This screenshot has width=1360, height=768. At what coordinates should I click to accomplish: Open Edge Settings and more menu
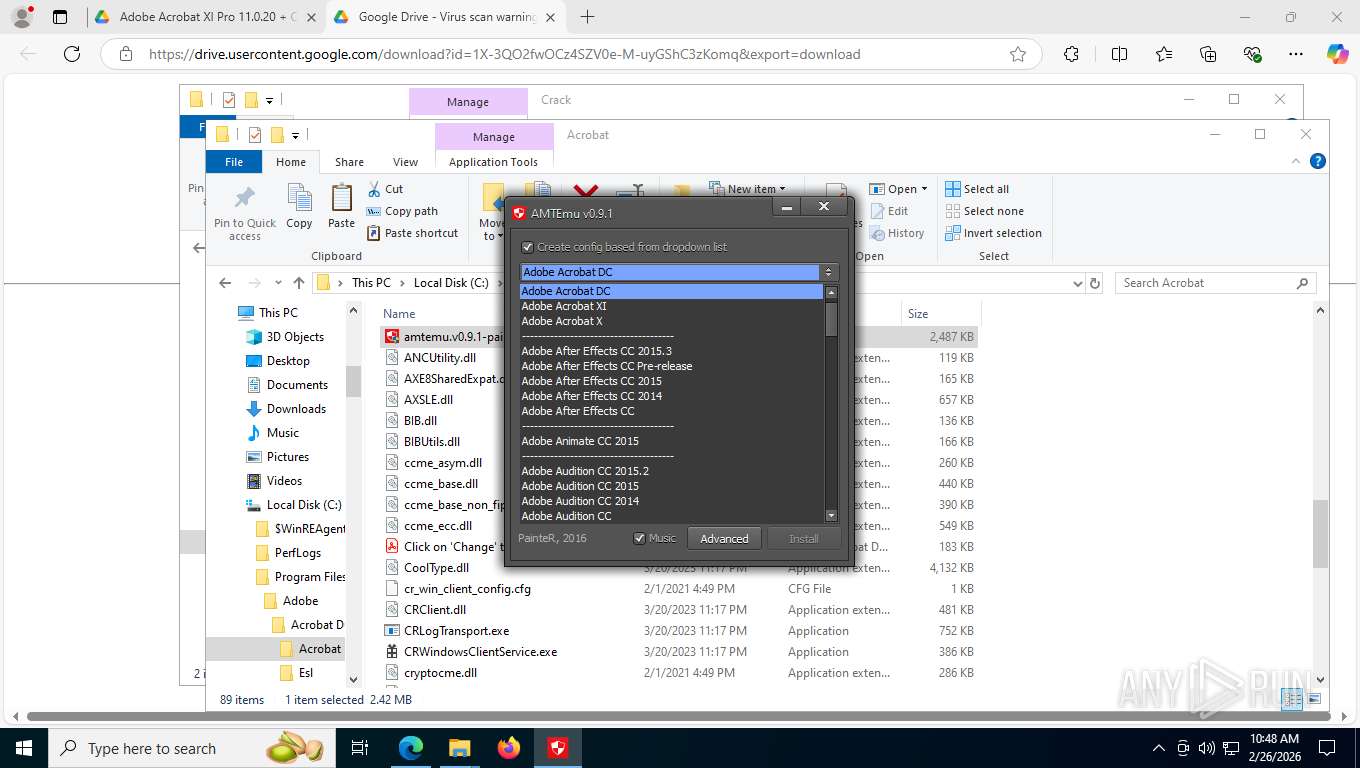[x=1296, y=54]
